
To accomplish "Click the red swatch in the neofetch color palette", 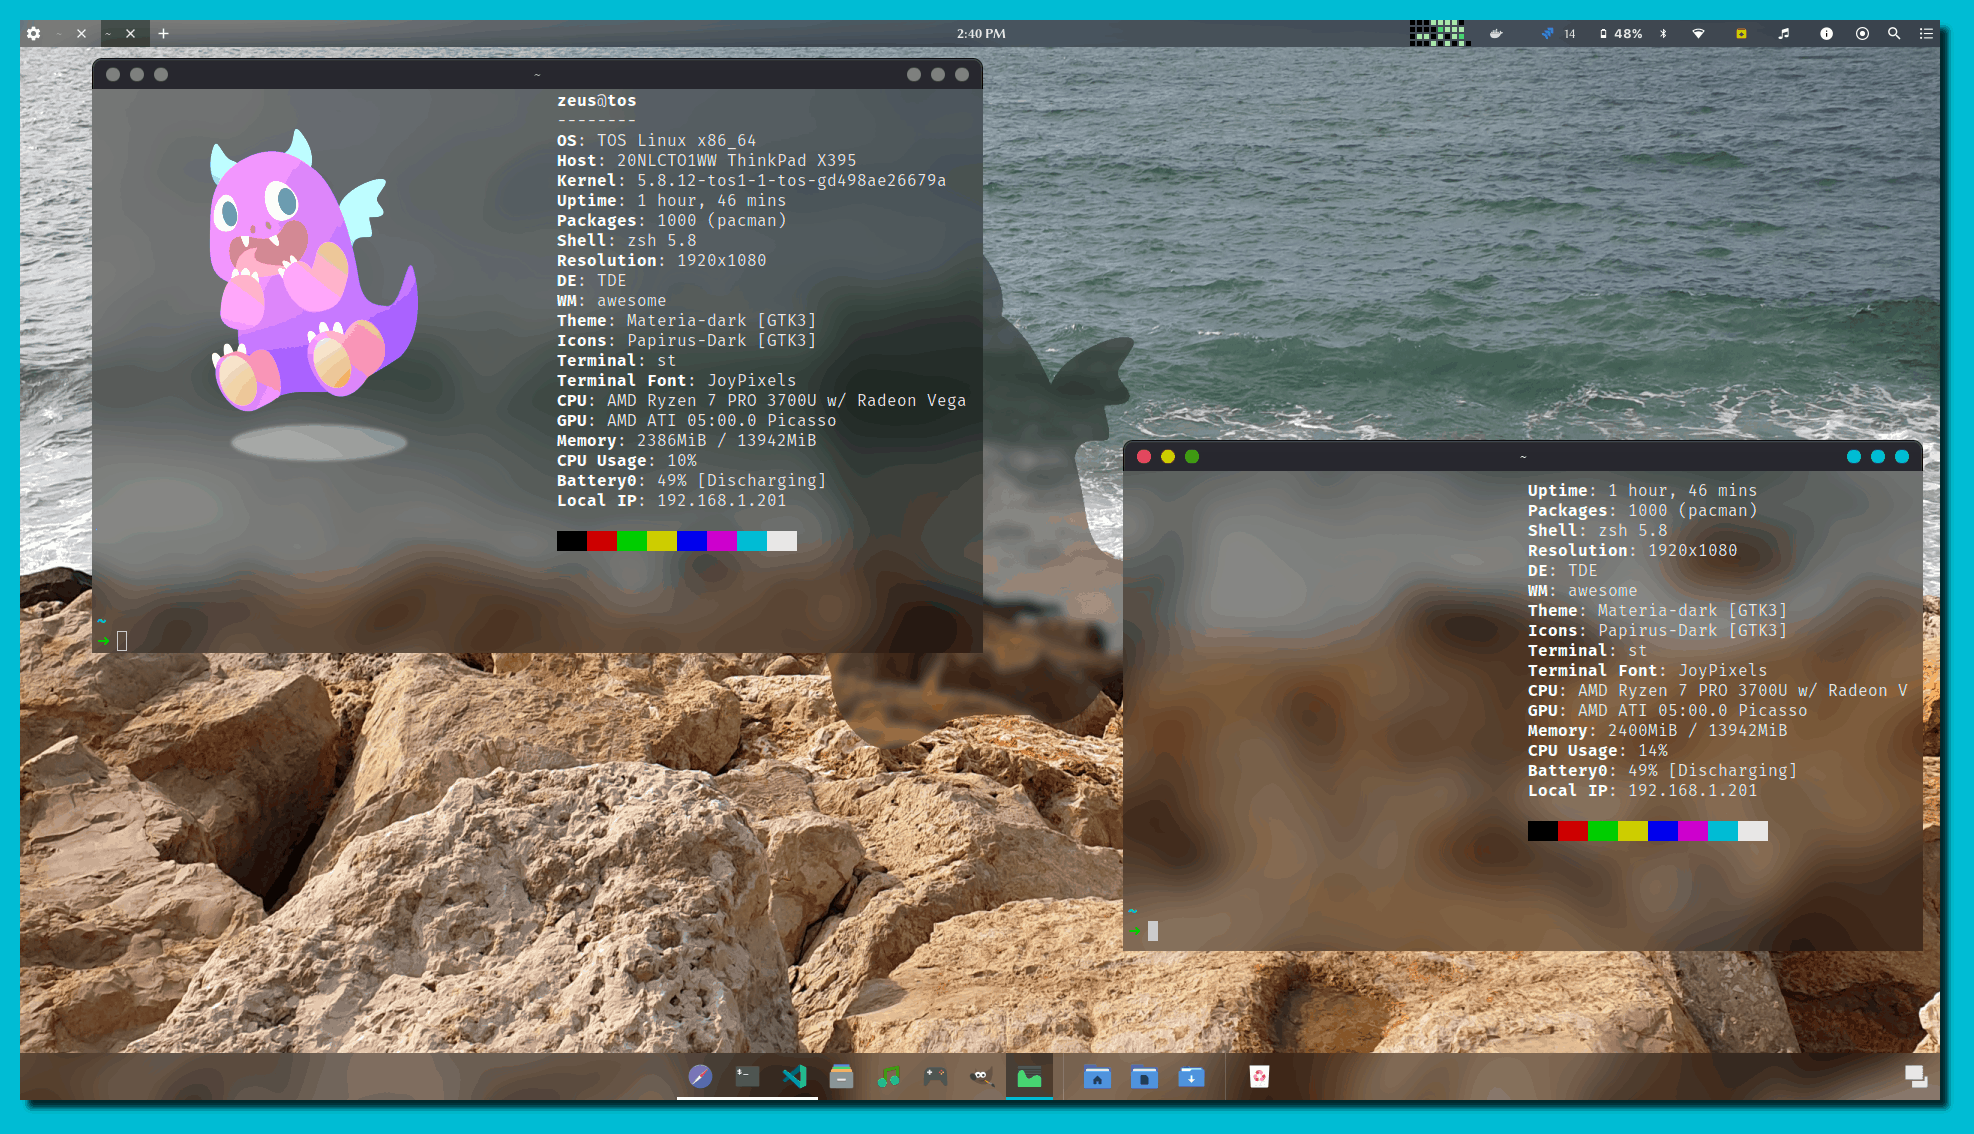I will tap(601, 540).
